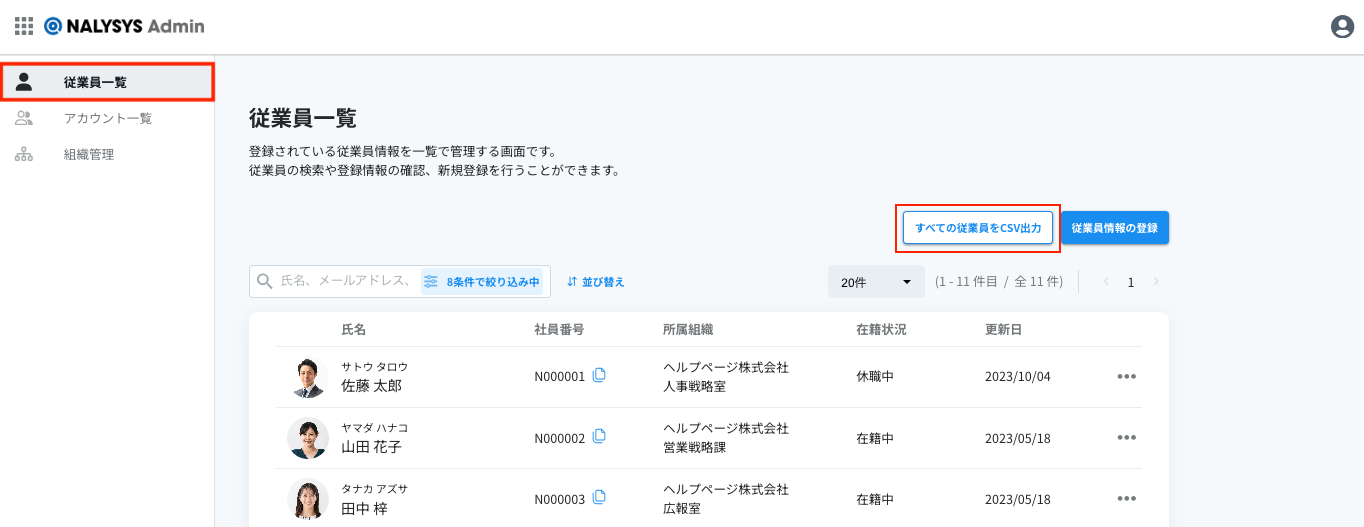Expand the 20件 page size dropdown
Image resolution: width=1364 pixels, height=527 pixels.
click(876, 282)
